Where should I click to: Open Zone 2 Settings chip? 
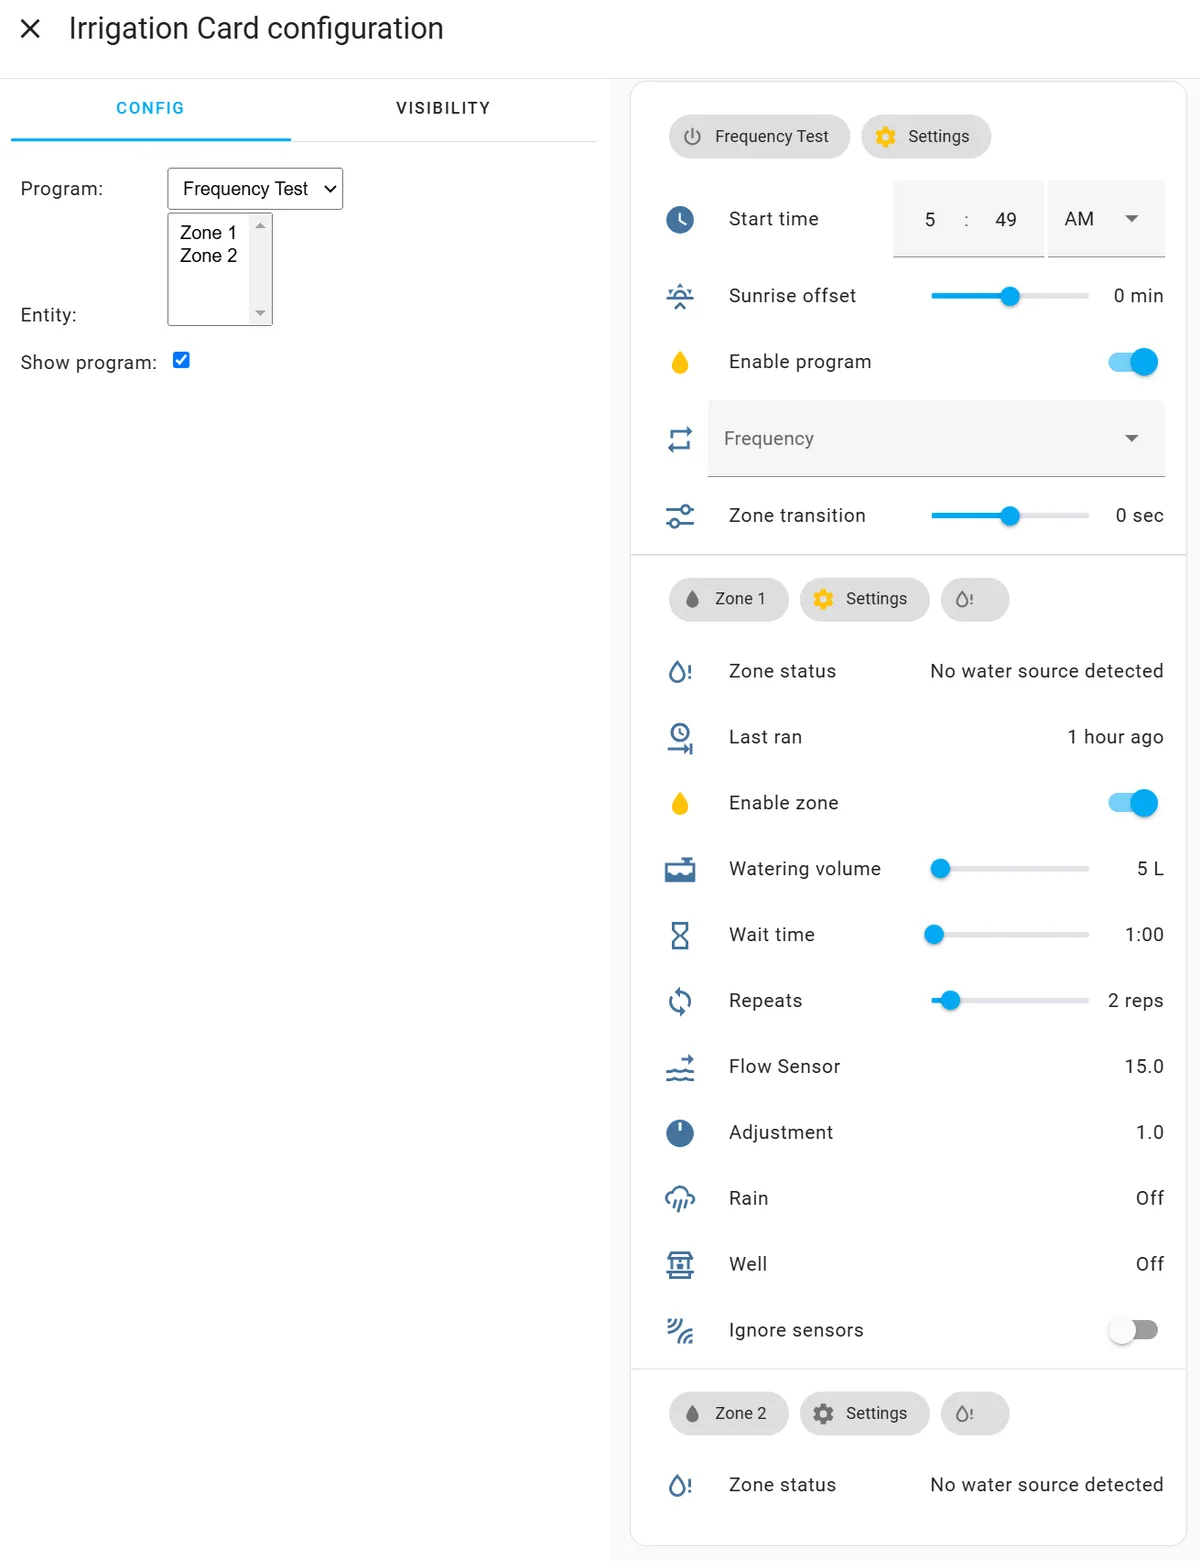coord(864,1414)
